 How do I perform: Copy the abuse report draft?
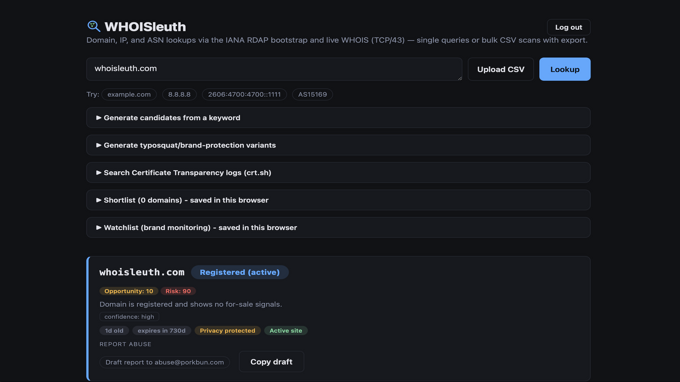(271, 362)
